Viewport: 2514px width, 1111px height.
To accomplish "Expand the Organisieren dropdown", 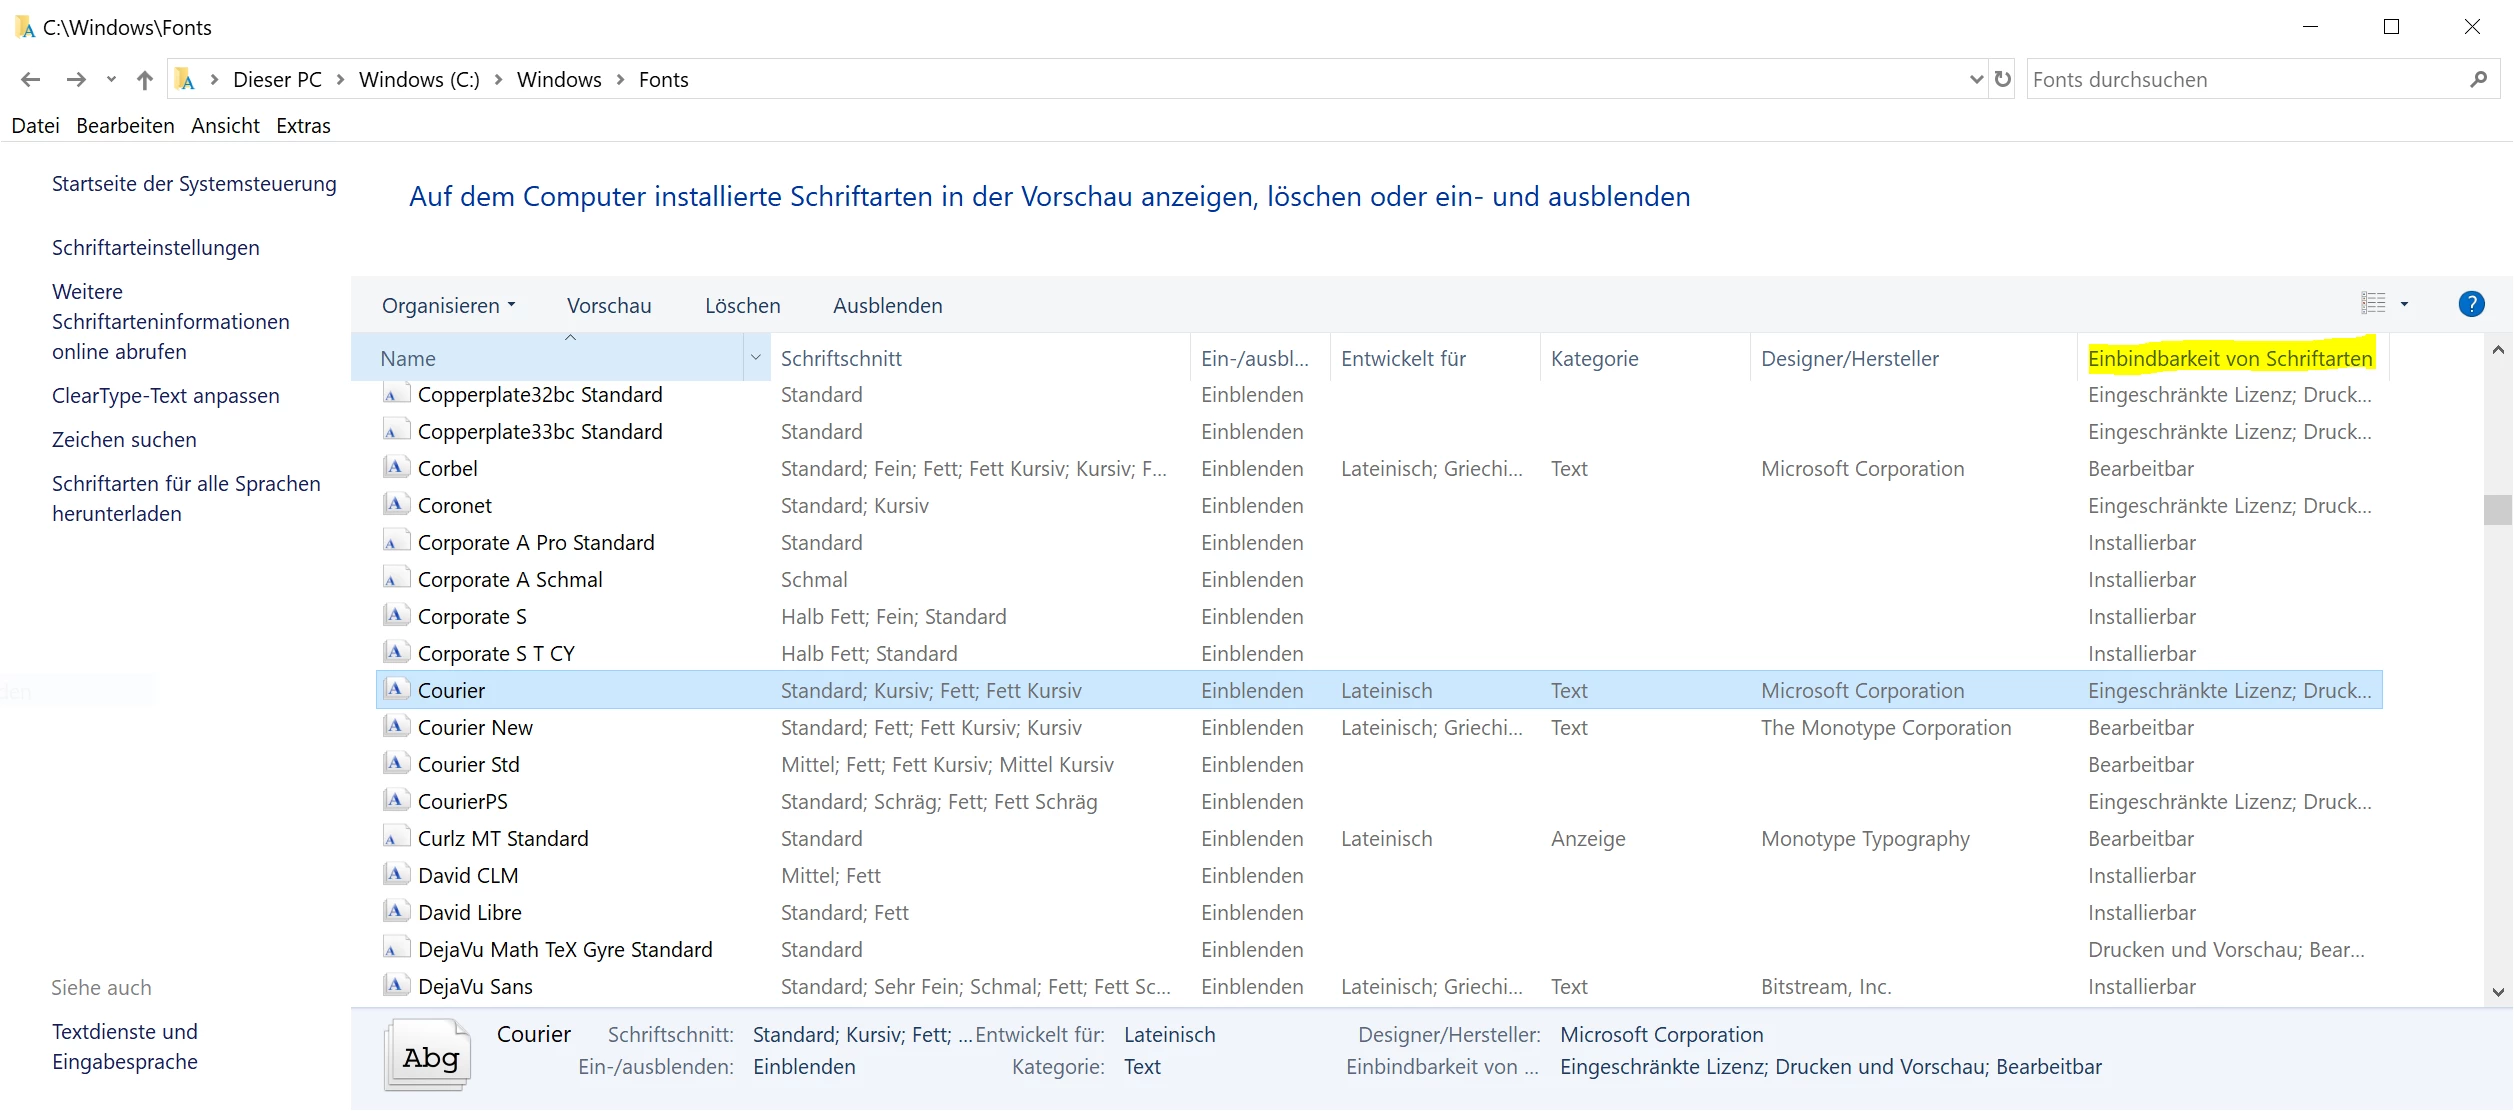I will click(448, 306).
